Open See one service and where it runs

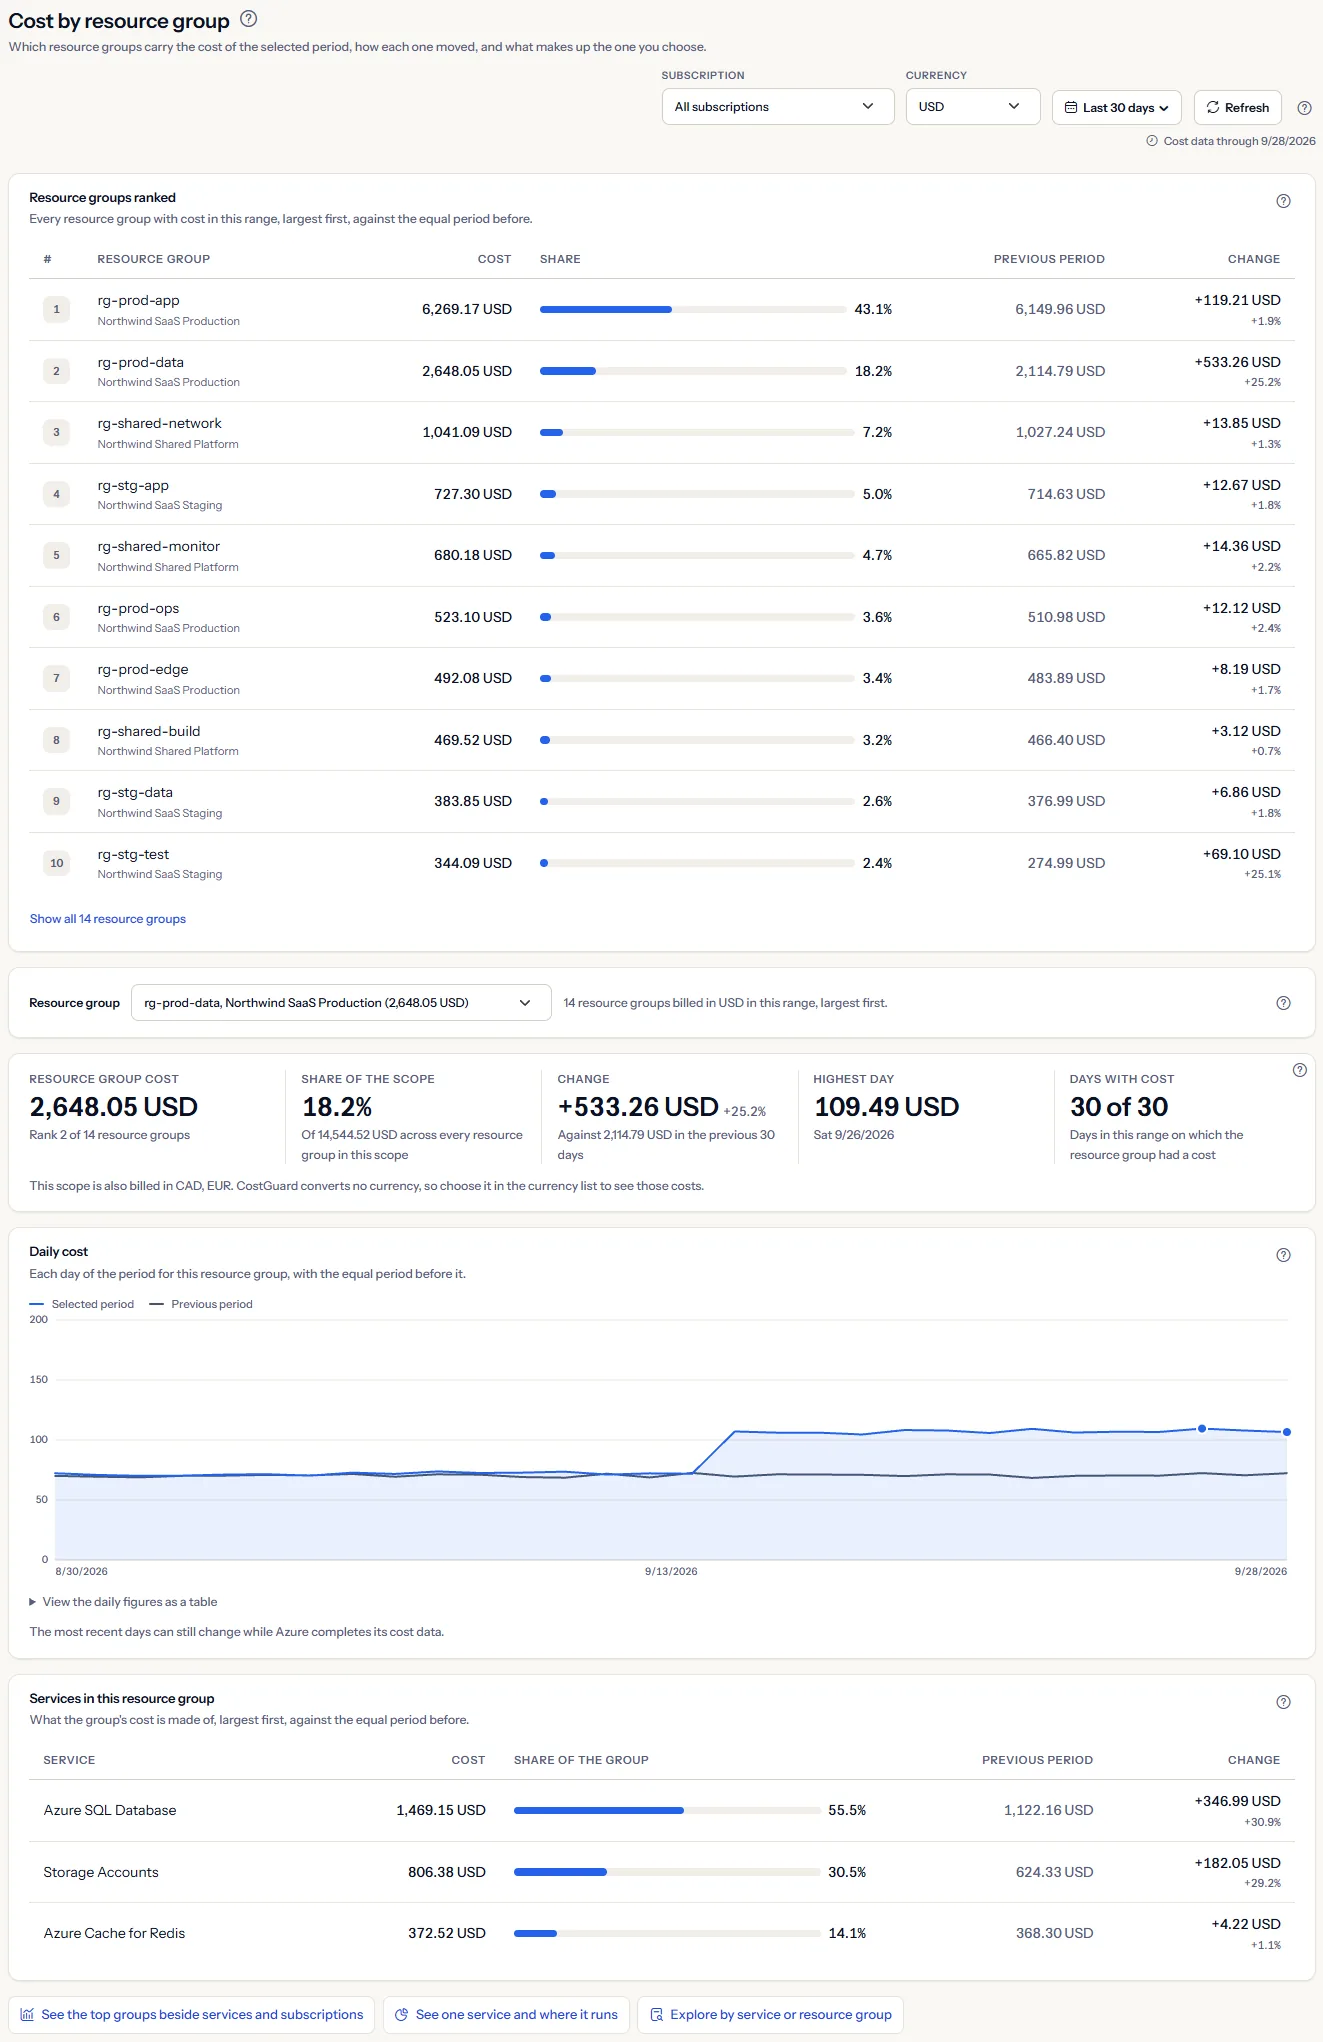coord(506,2015)
